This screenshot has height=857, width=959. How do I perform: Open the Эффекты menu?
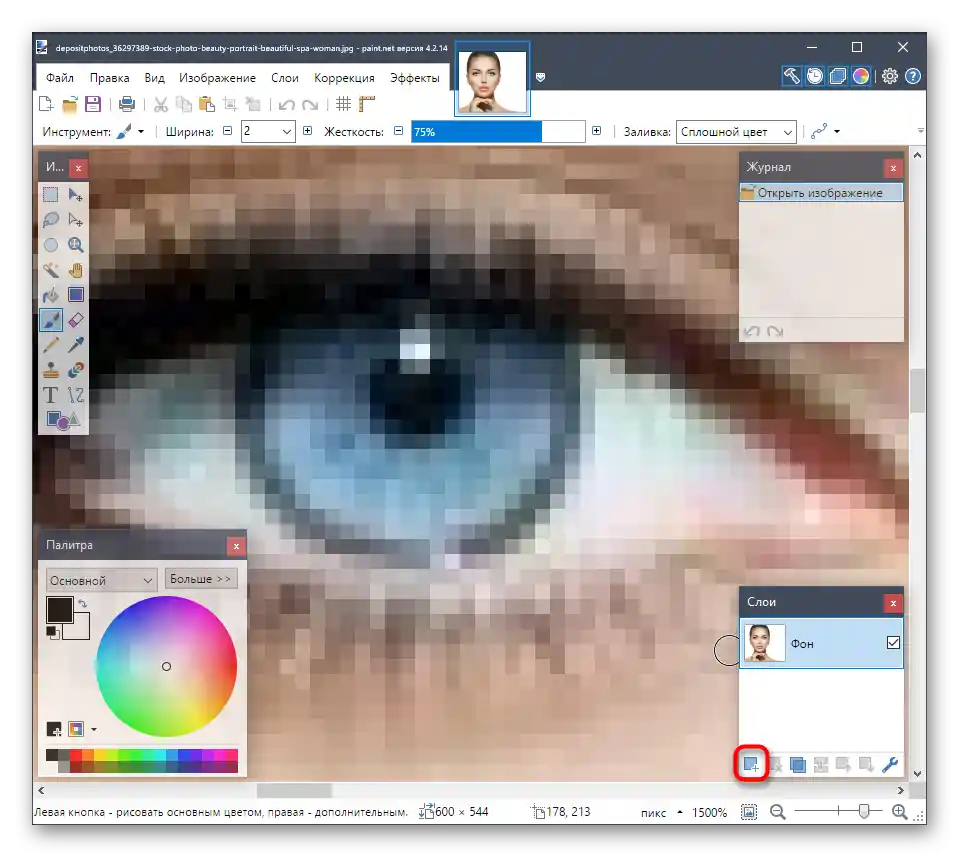pyautogui.click(x=414, y=78)
